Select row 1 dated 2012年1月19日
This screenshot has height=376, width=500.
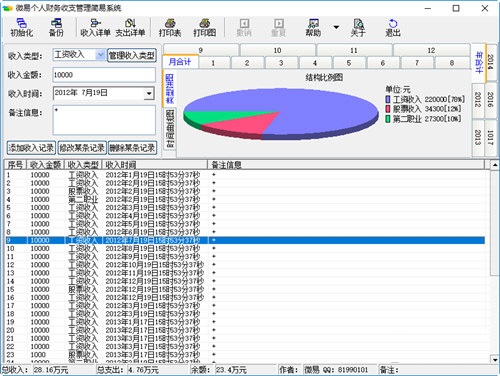point(245,175)
